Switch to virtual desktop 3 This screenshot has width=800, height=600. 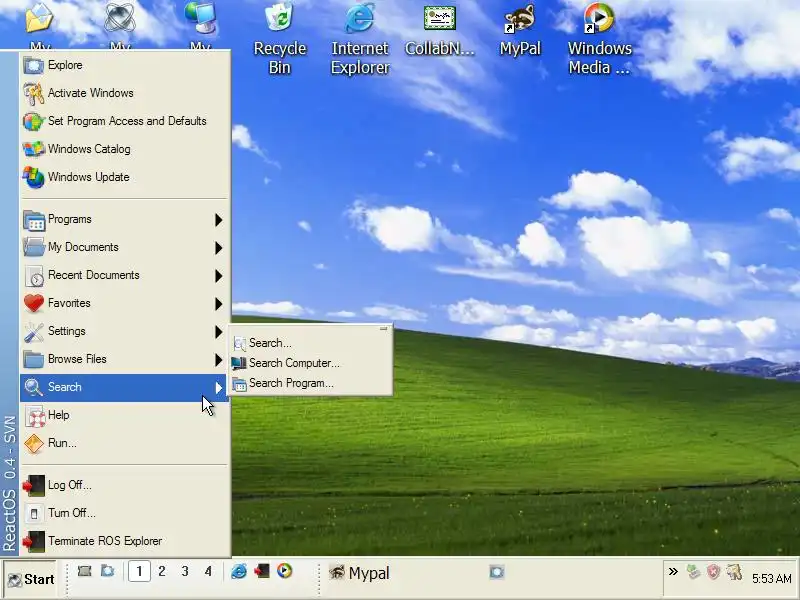coord(185,571)
